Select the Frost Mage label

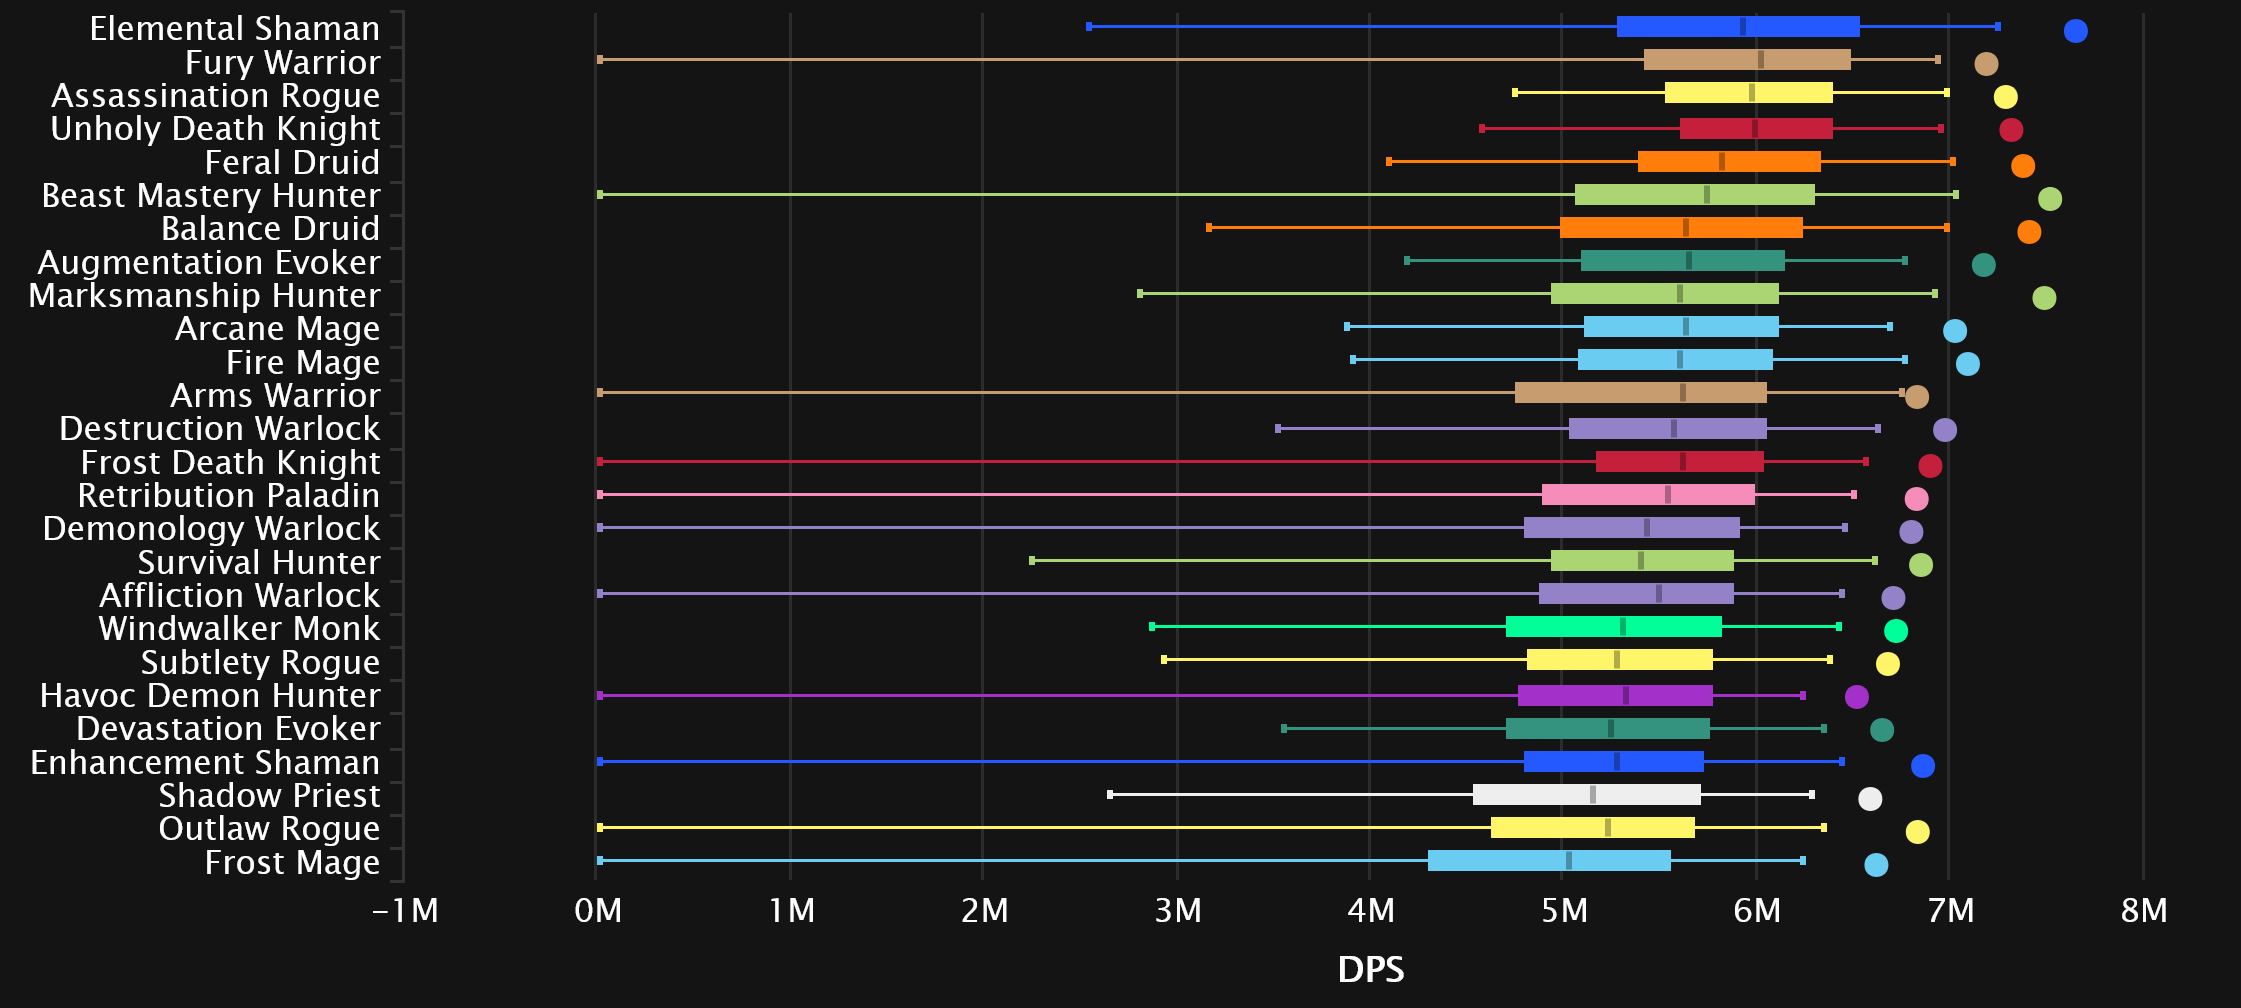[292, 863]
